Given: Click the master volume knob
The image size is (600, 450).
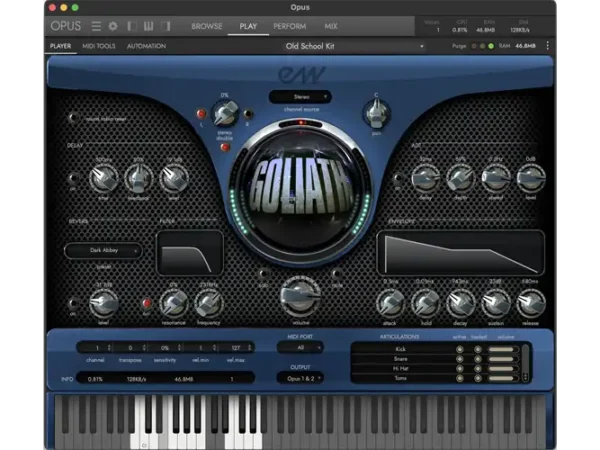Looking at the screenshot, I should coord(300,297).
